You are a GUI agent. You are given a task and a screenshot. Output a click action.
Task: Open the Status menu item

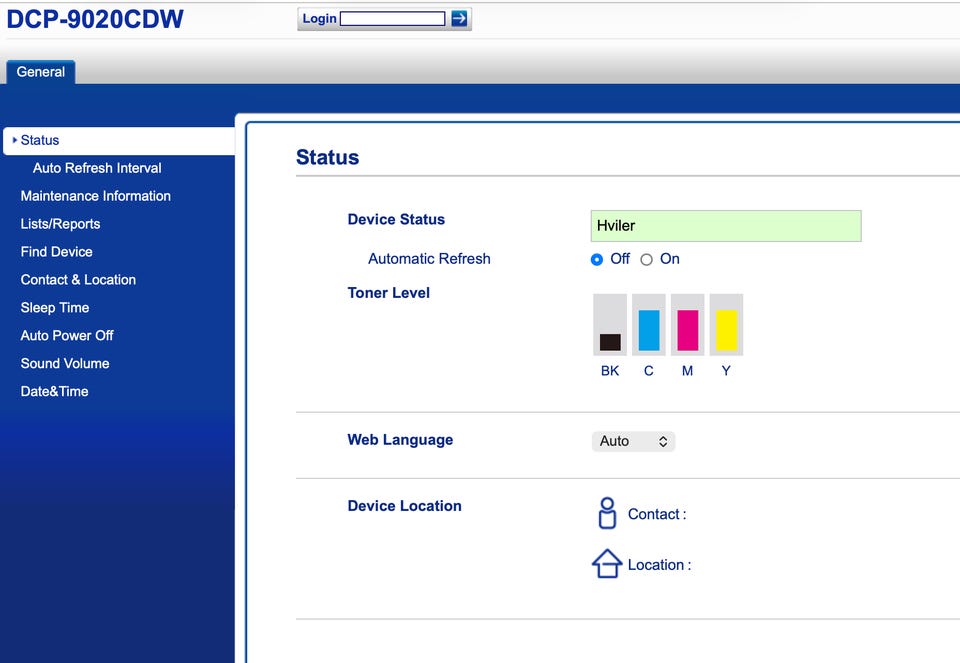click(x=119, y=141)
